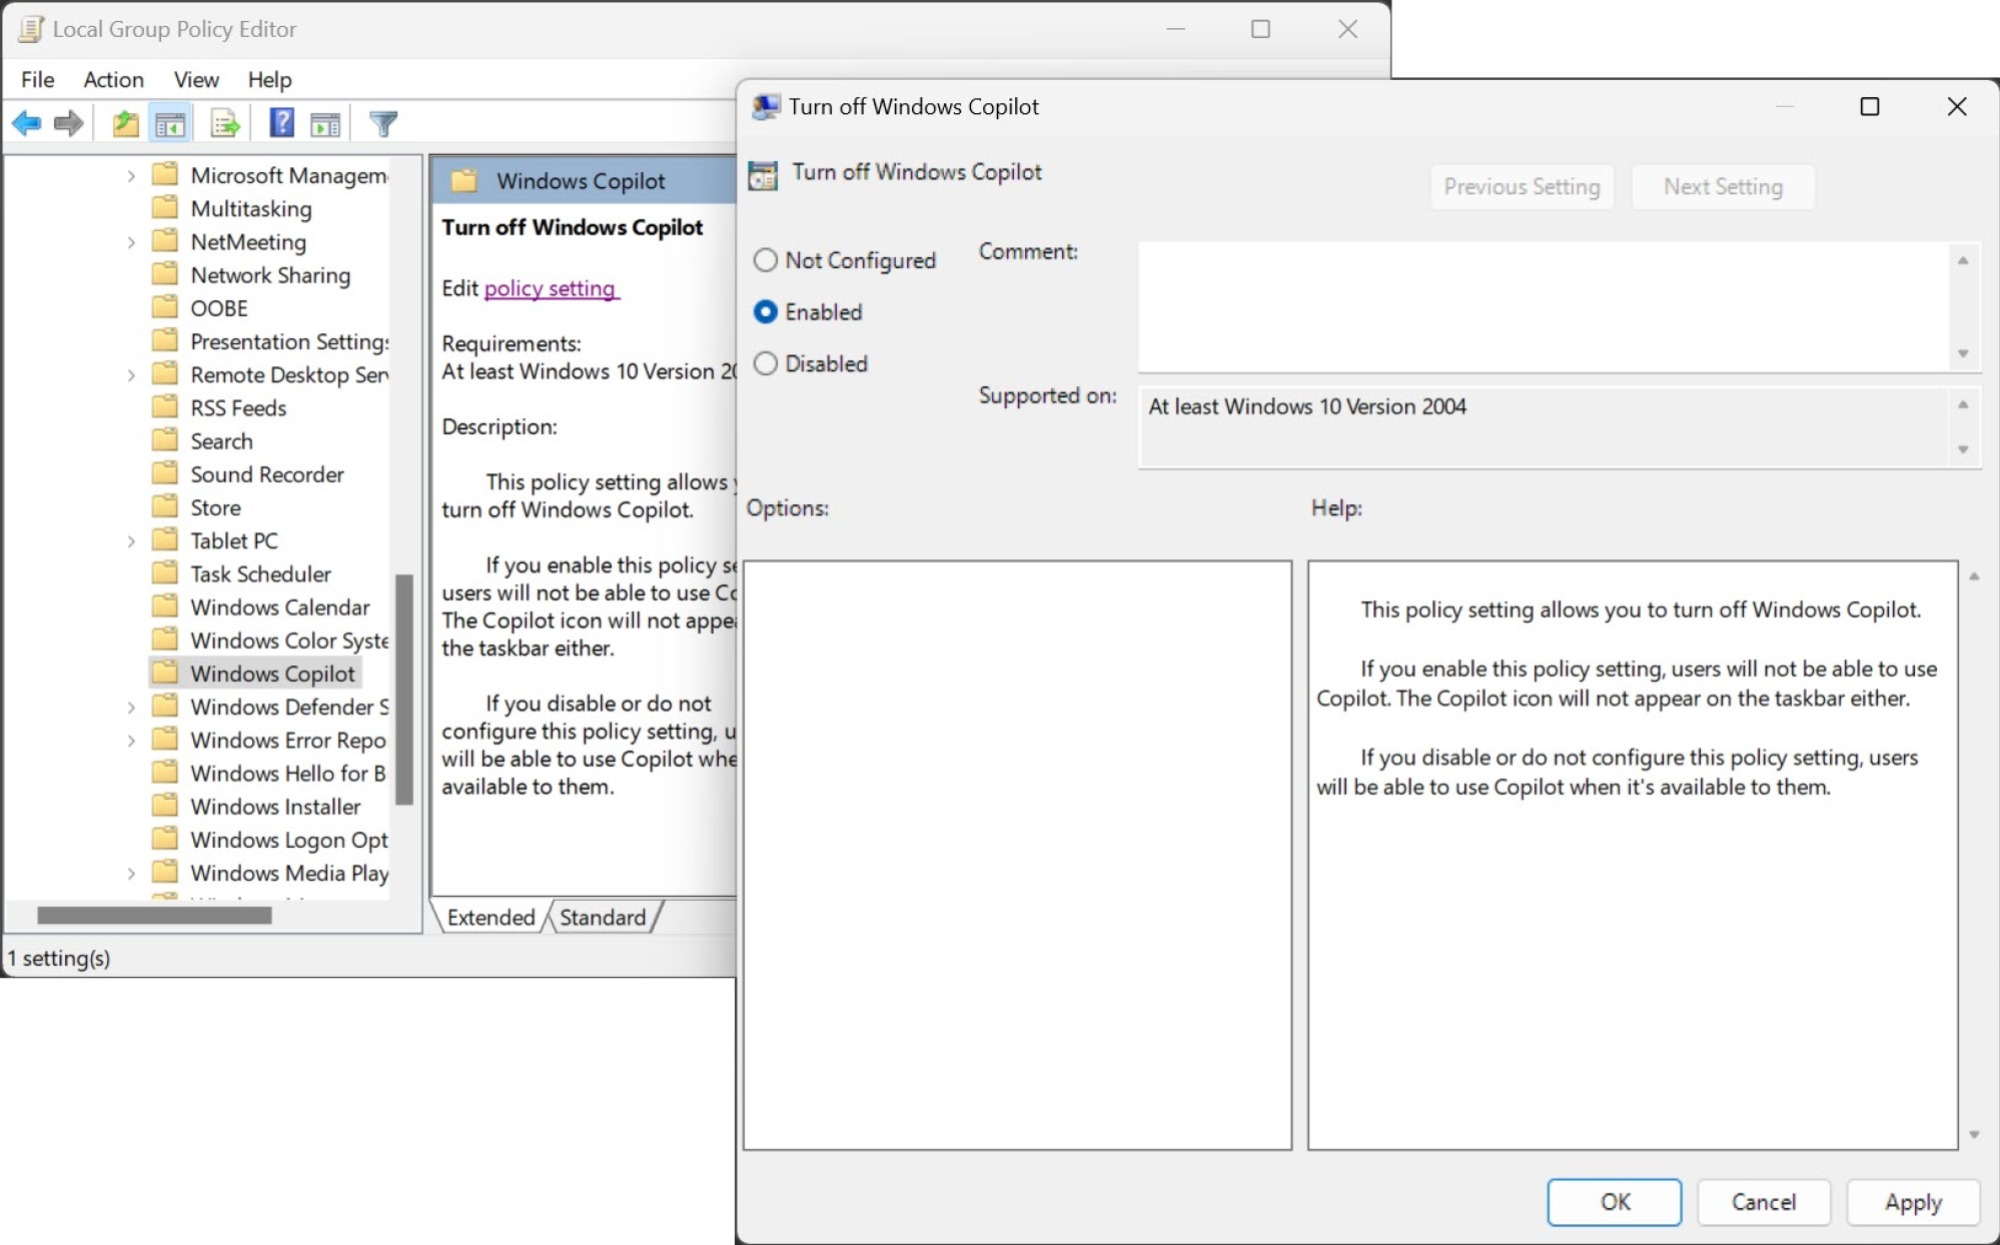
Task: Click the Help pane scroll down arrow
Action: point(1974,1134)
